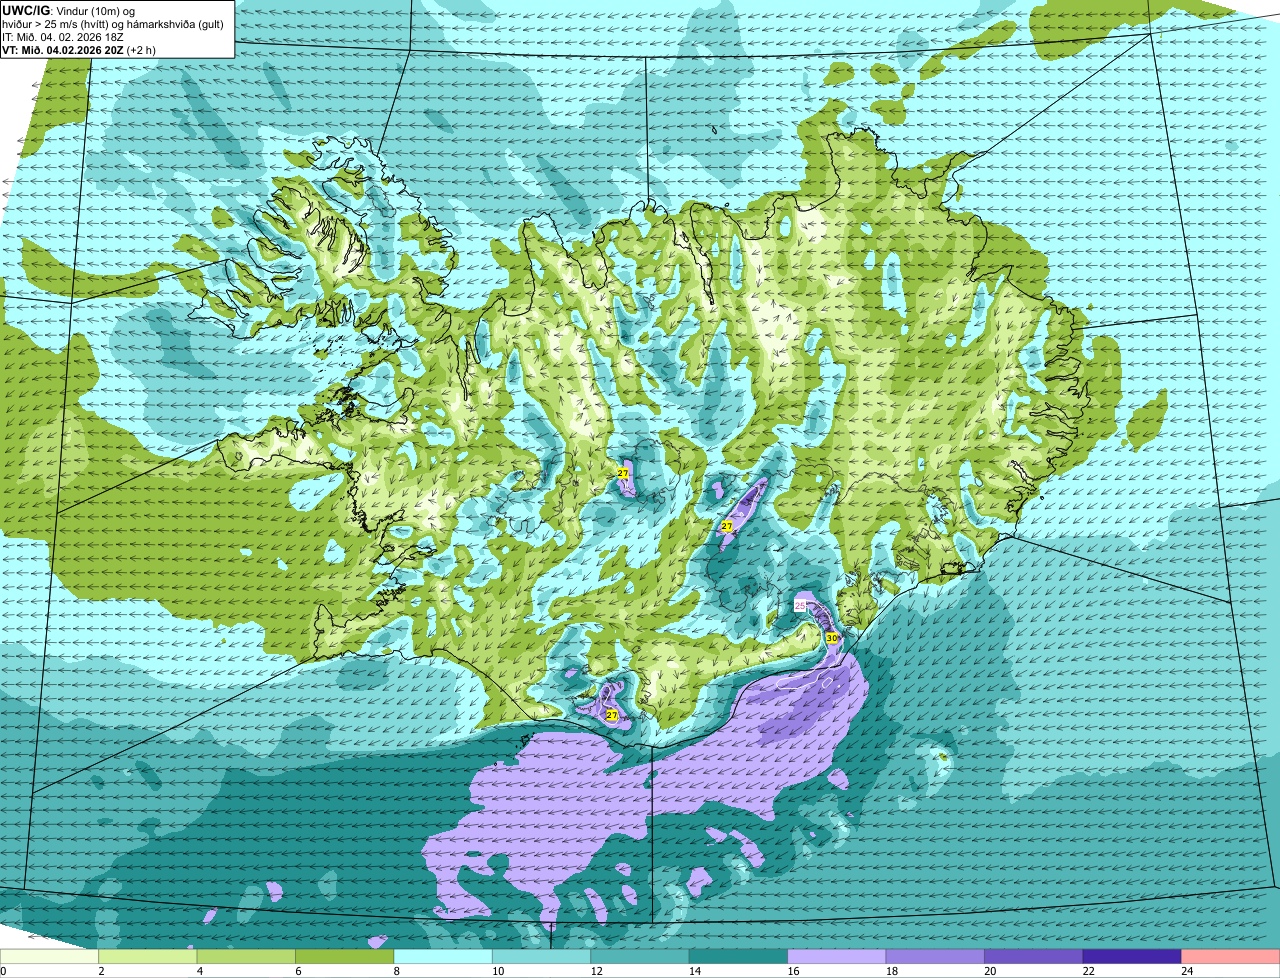This screenshot has height=978, width=1280.
Task: Pick the 20–22 m/s violet legend segment
Action: coord(1034,957)
